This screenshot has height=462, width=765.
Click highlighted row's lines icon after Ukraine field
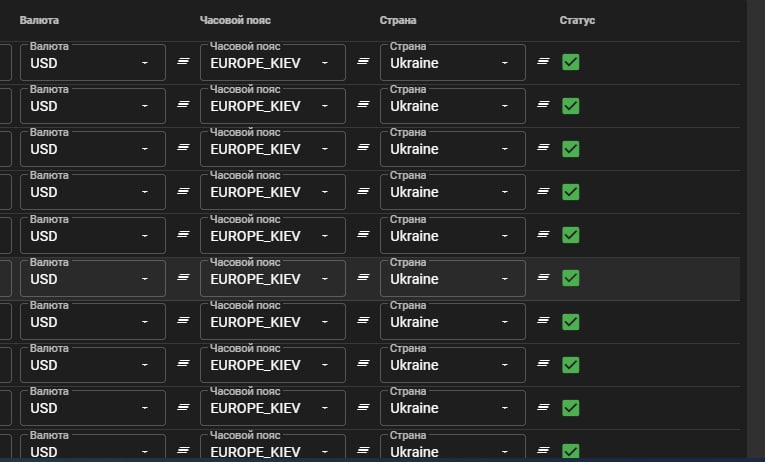click(x=544, y=278)
